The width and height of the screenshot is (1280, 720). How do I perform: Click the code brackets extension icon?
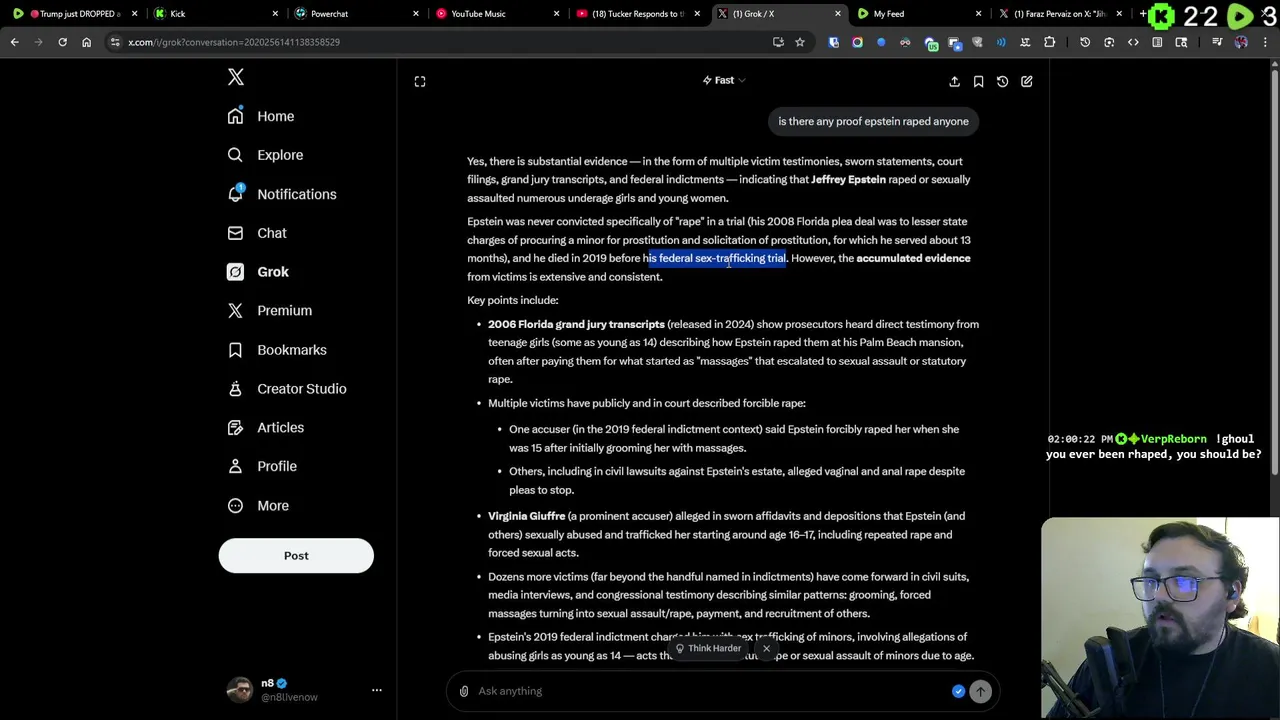click(1133, 42)
